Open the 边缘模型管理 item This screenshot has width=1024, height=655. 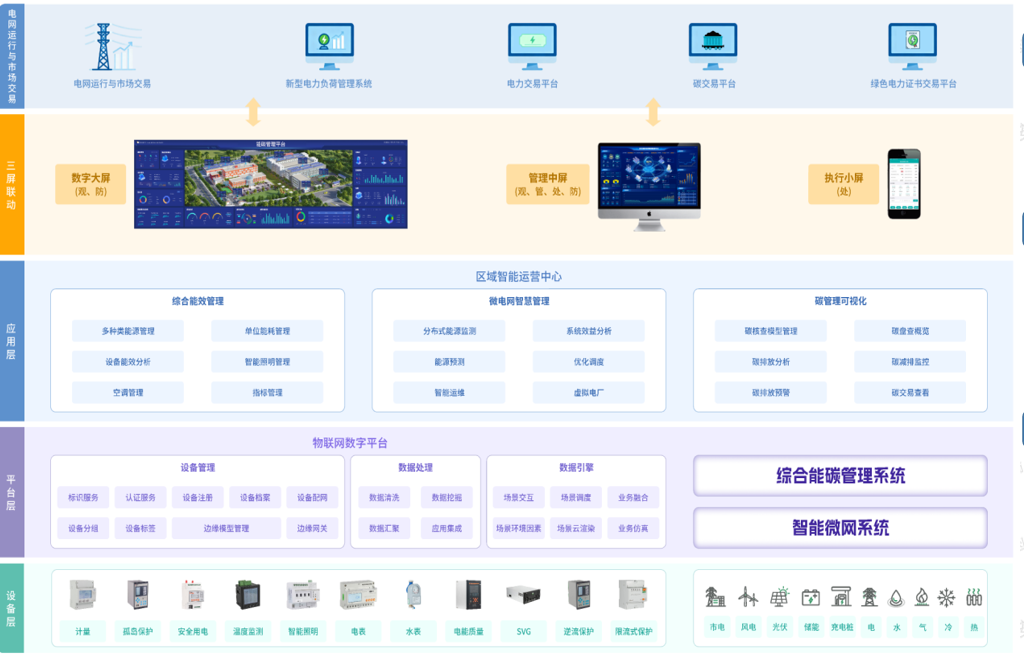(226, 528)
